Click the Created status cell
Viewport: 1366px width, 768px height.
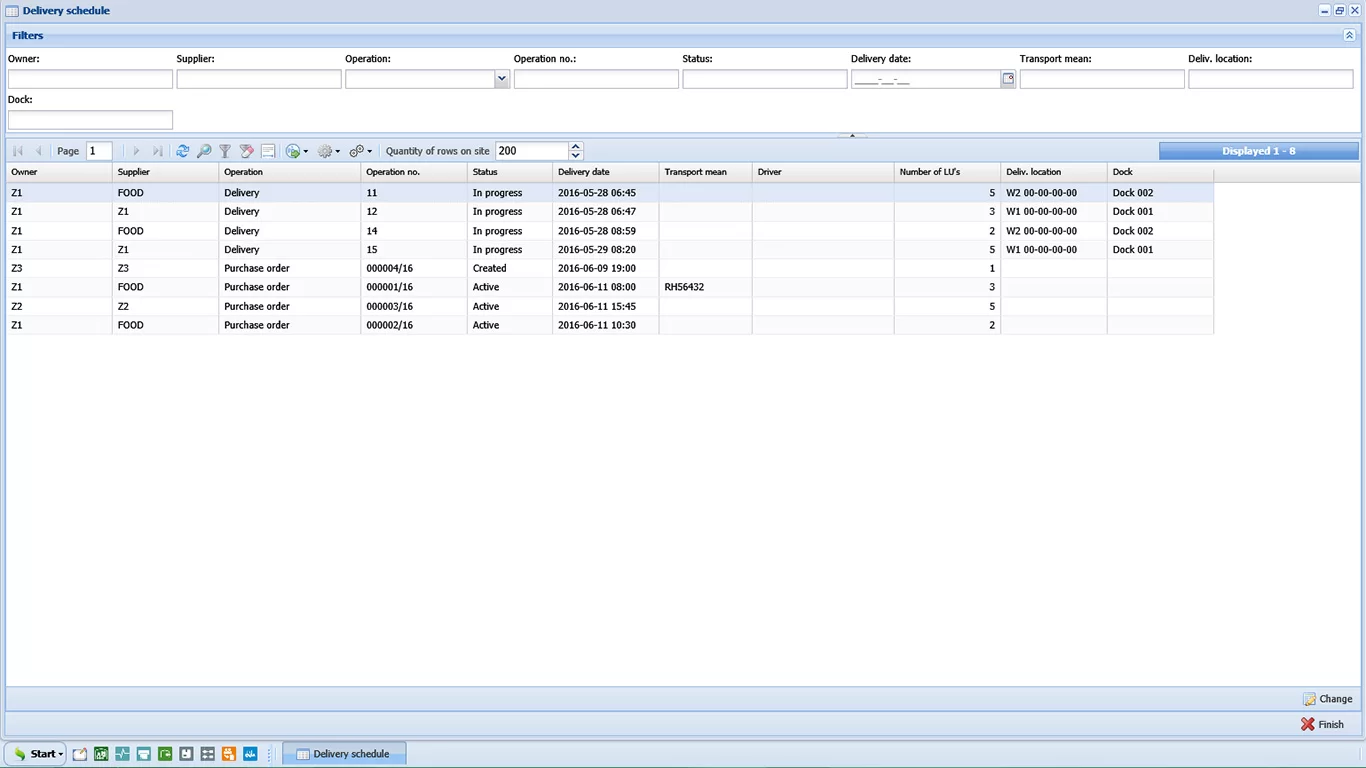pyautogui.click(x=510, y=268)
